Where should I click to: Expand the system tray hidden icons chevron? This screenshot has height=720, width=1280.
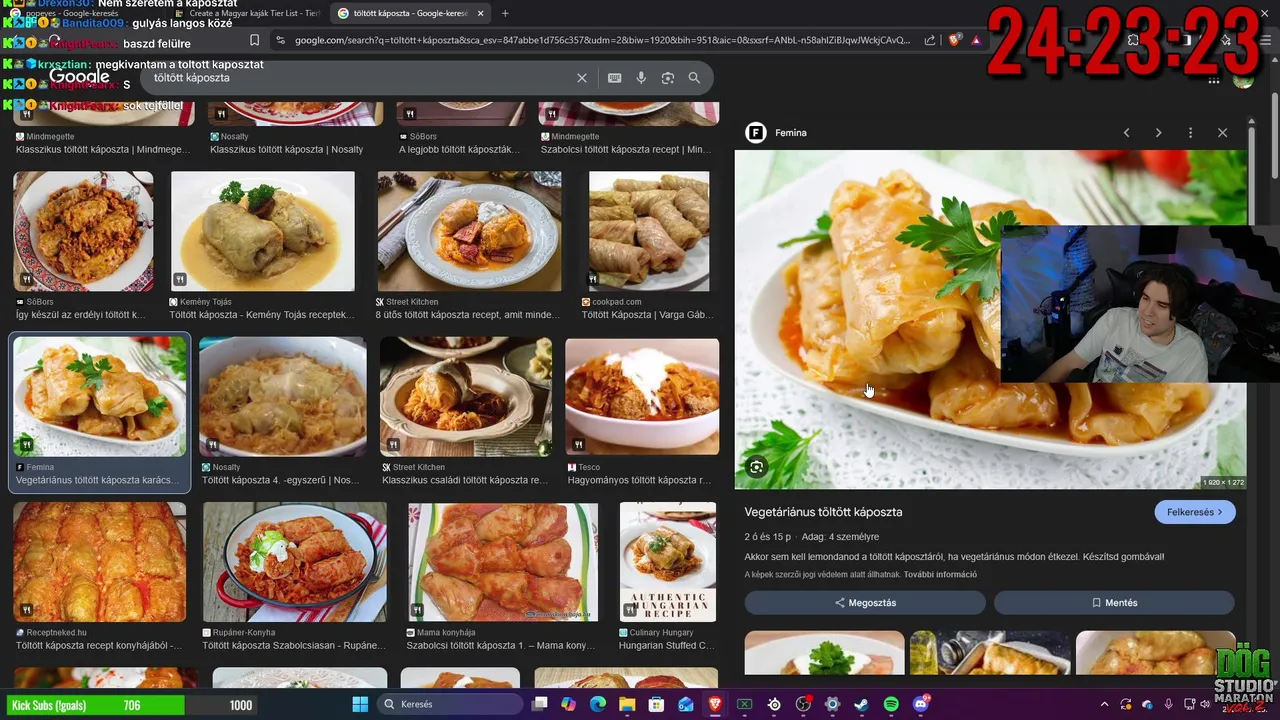coord(1104,704)
